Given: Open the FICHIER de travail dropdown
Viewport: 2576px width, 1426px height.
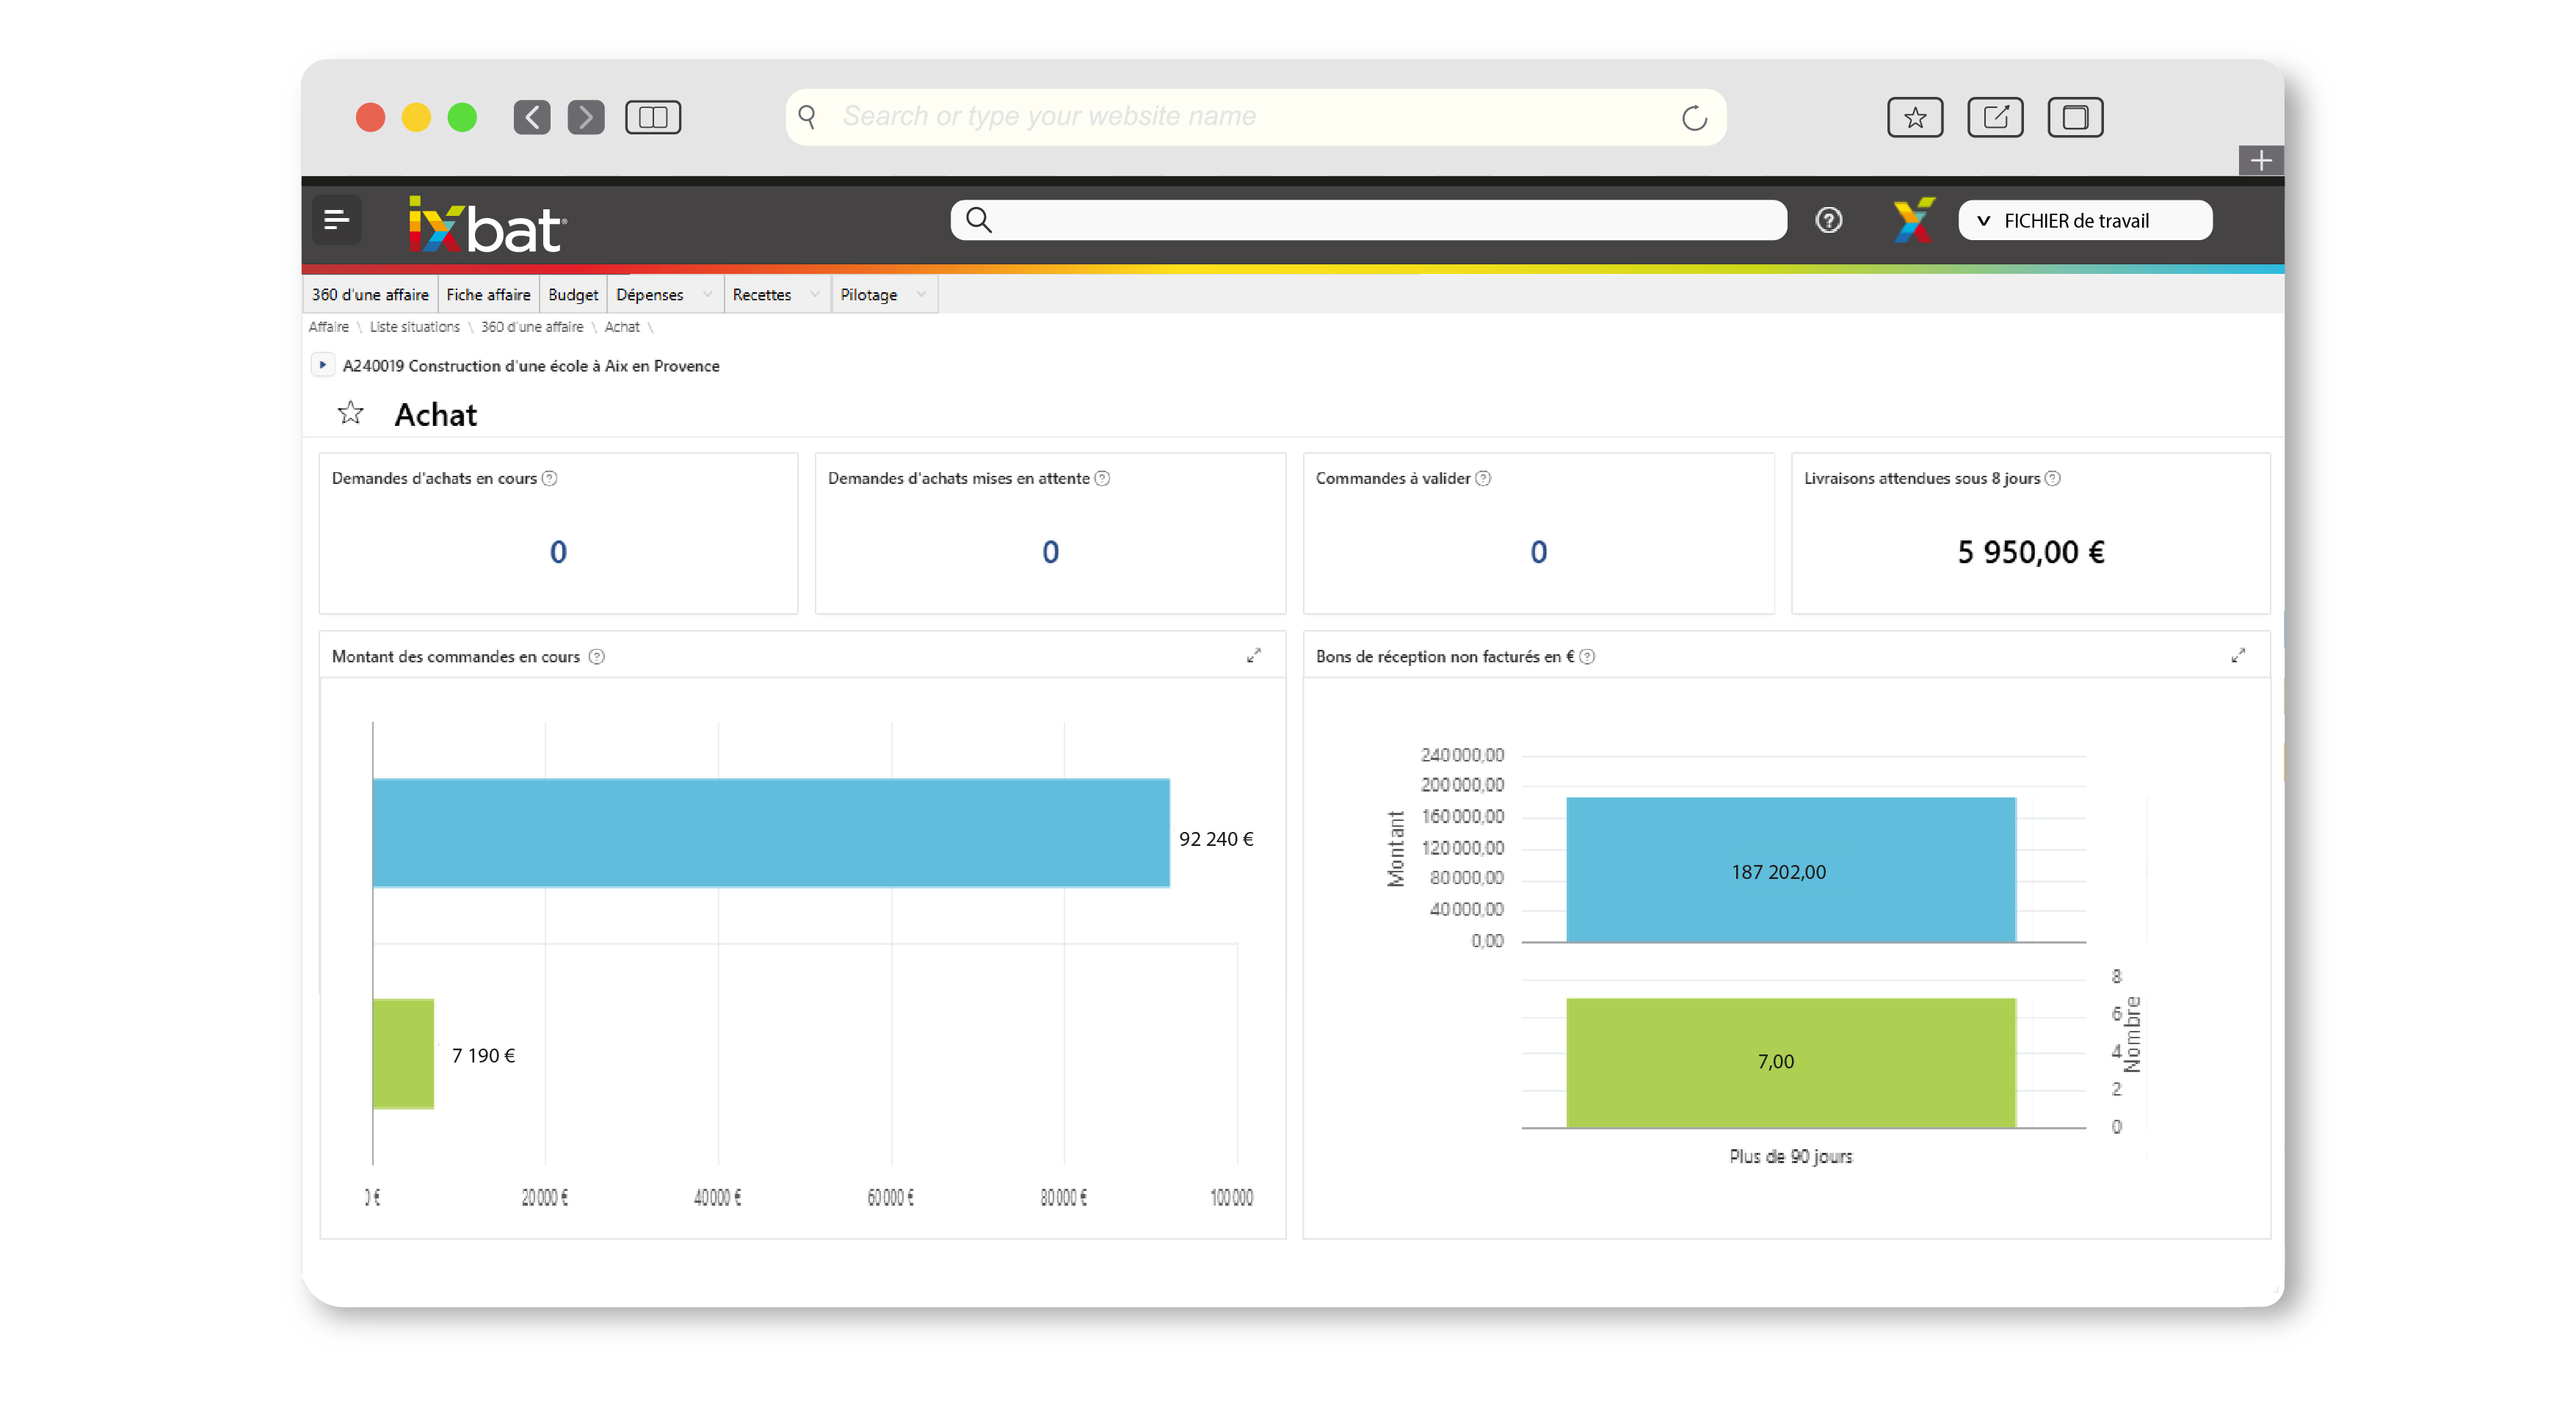Looking at the screenshot, I should point(2084,220).
